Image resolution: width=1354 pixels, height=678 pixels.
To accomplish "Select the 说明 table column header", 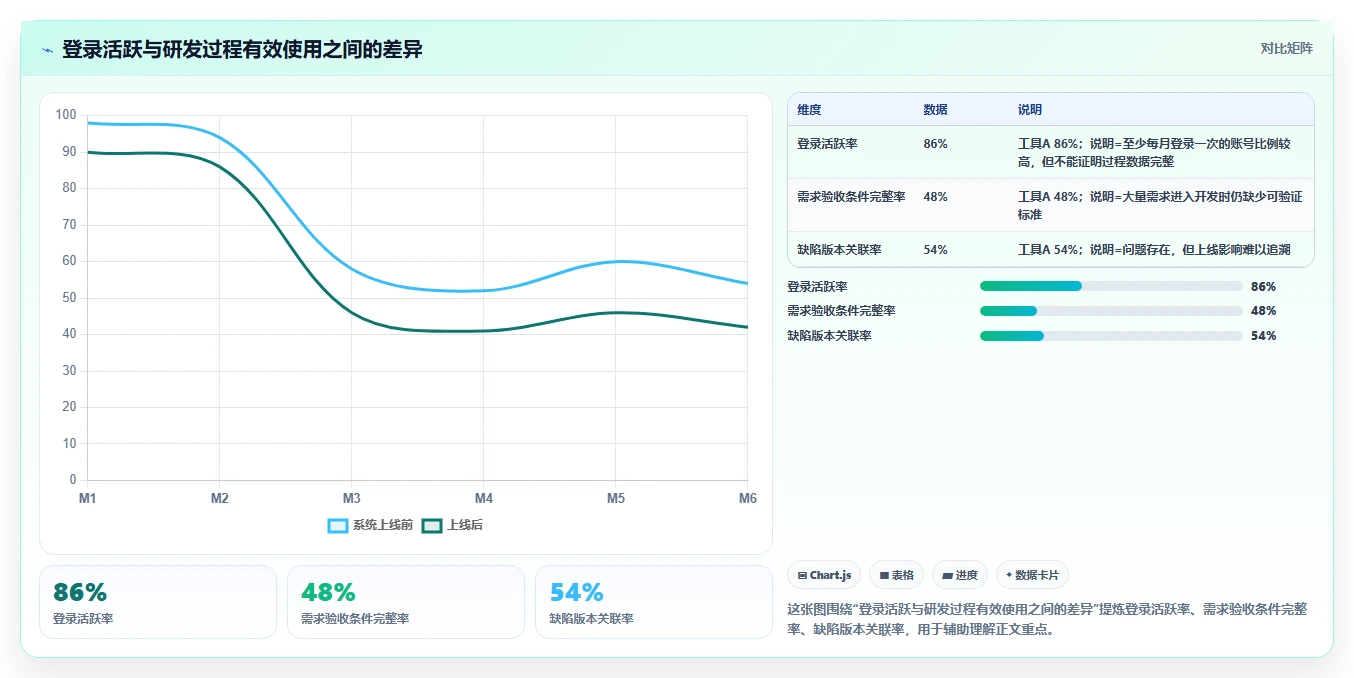I will (x=1029, y=110).
